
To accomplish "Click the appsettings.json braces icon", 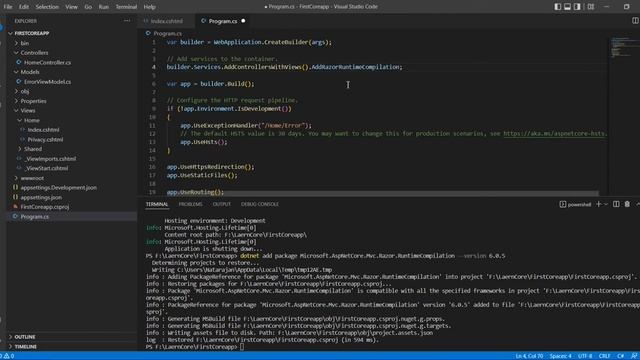I will pos(15,197).
